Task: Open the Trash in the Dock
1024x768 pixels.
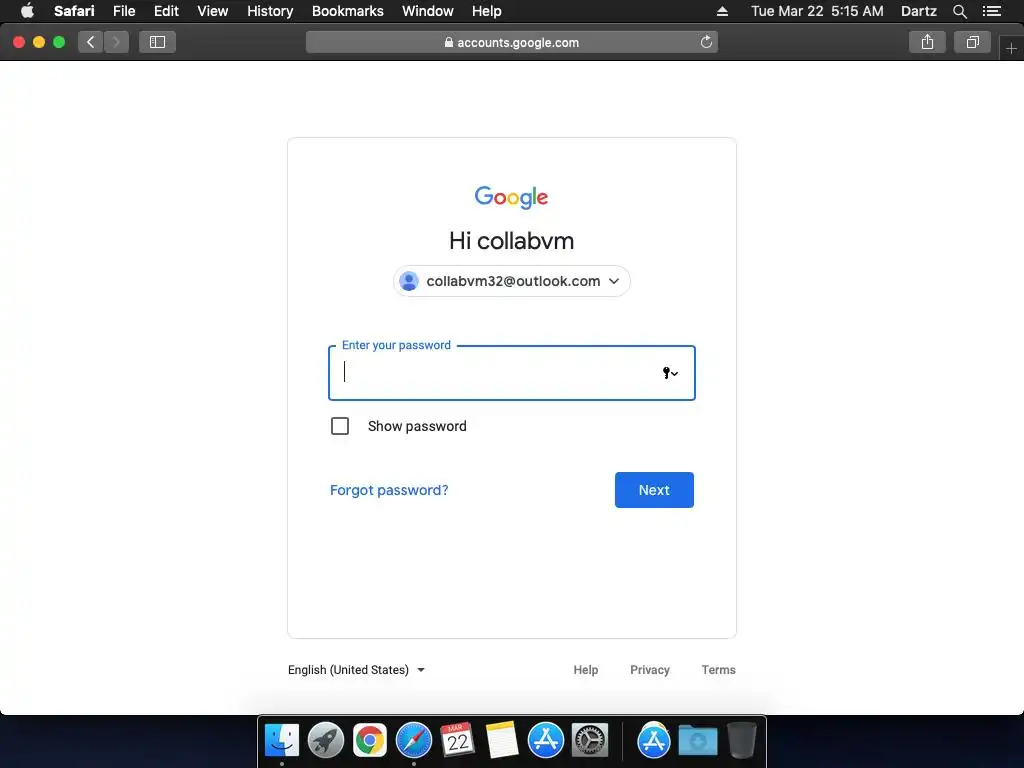Action: 741,741
